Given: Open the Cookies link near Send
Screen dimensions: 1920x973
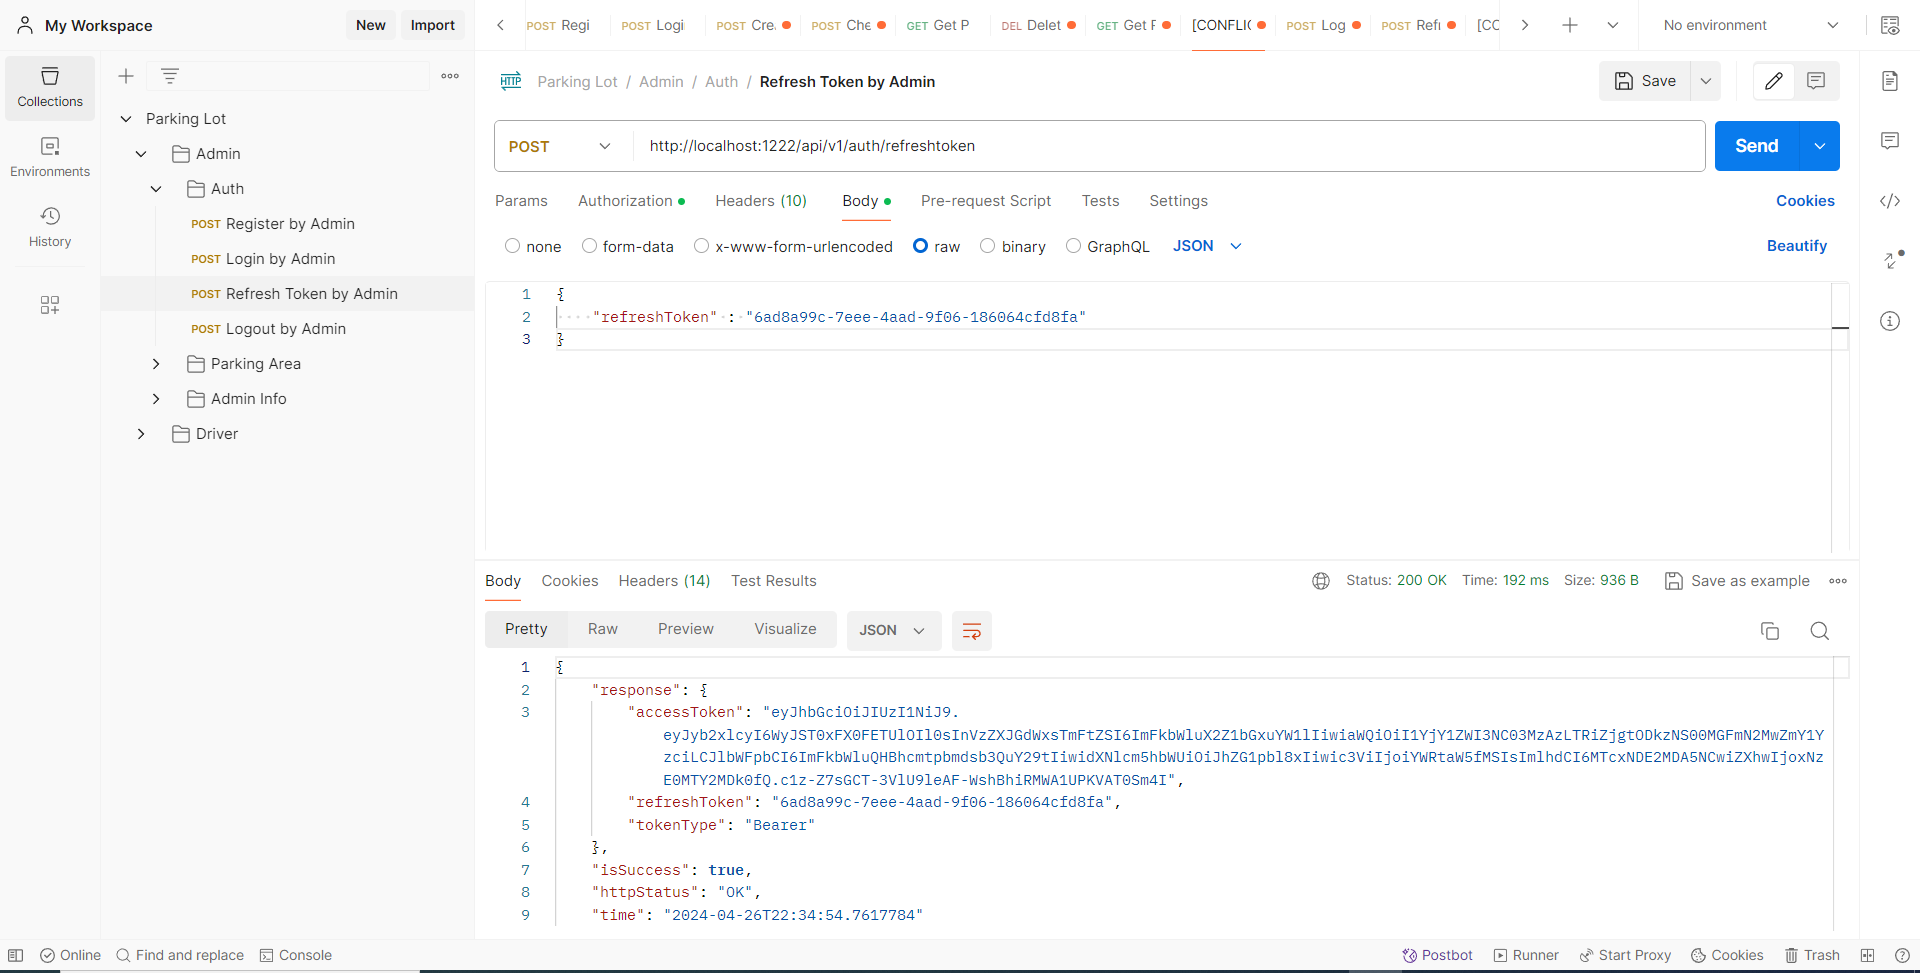Looking at the screenshot, I should [1805, 201].
